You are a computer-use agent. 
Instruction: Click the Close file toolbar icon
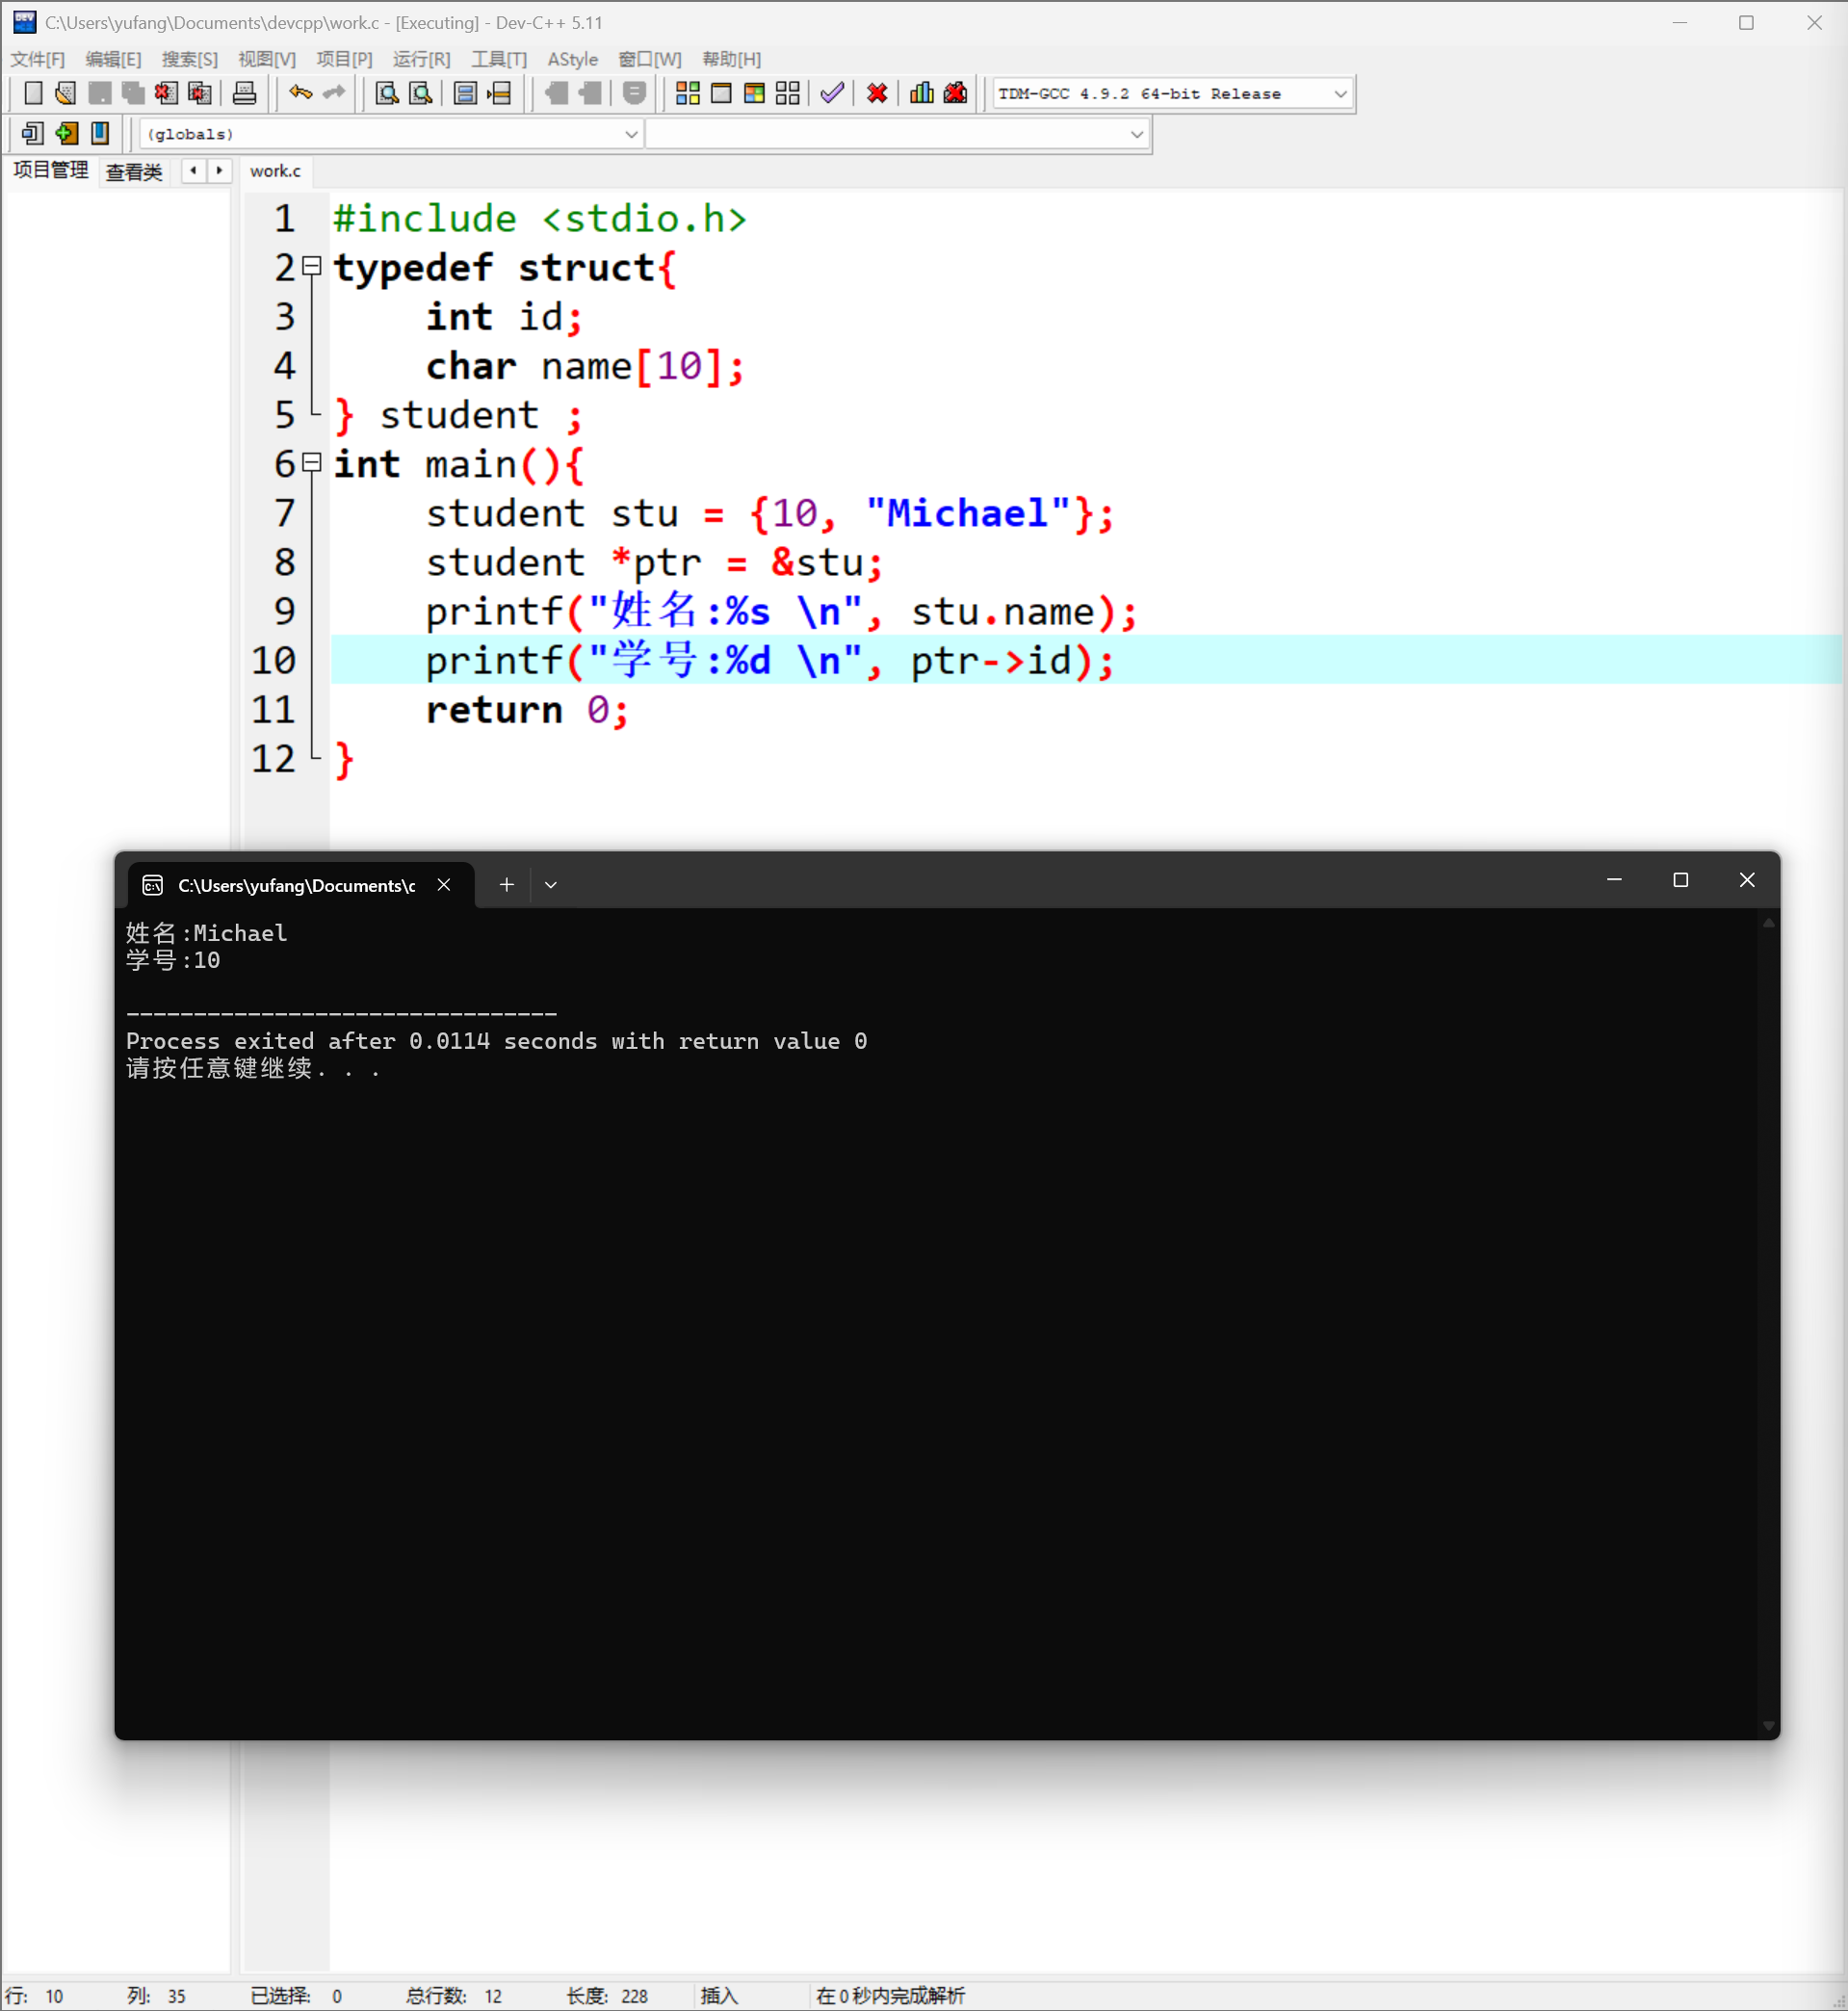166,93
